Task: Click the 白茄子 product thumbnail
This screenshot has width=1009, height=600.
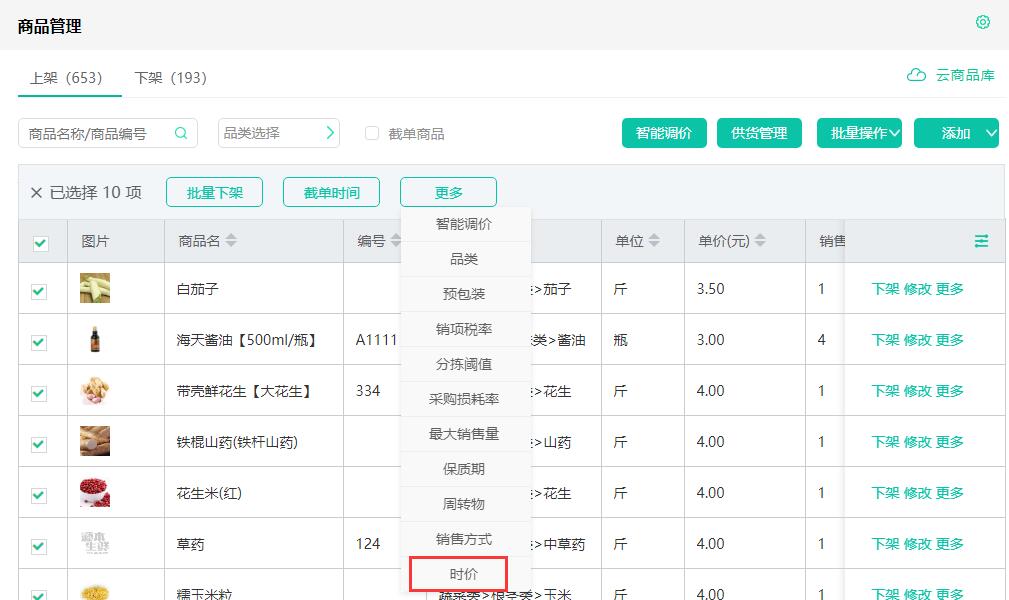Action: click(94, 289)
